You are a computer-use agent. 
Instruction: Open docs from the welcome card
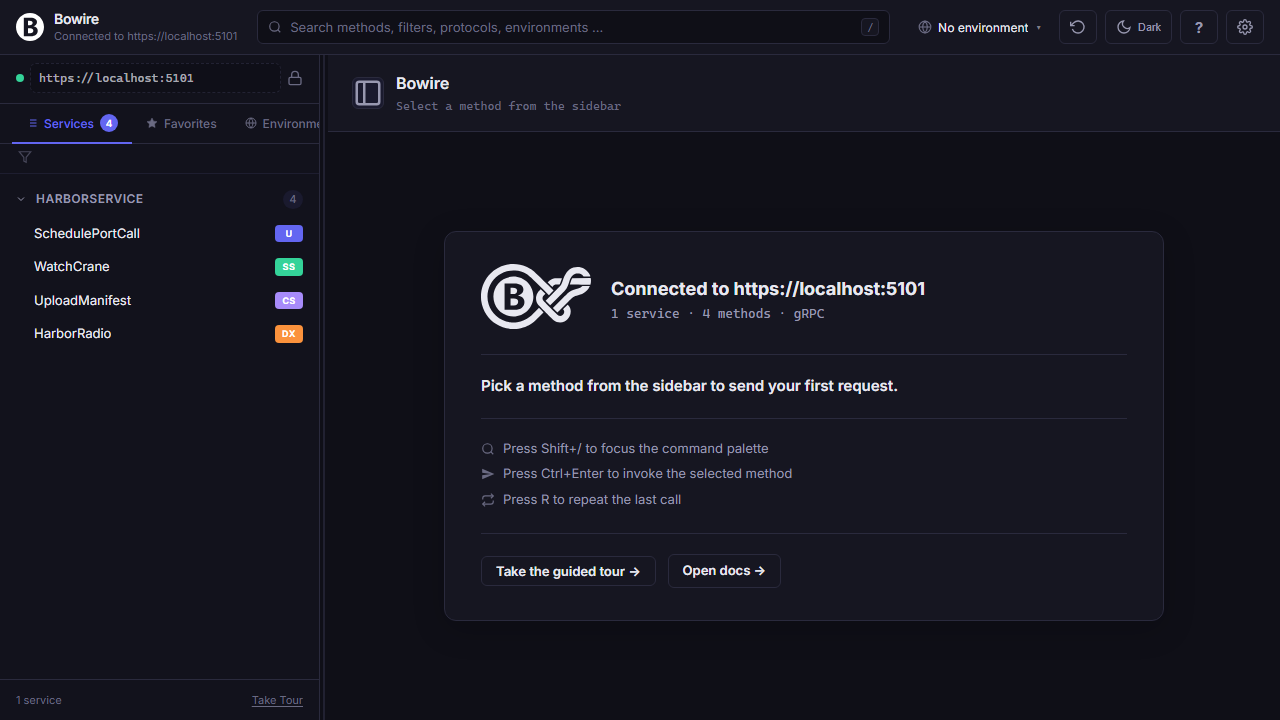point(724,571)
